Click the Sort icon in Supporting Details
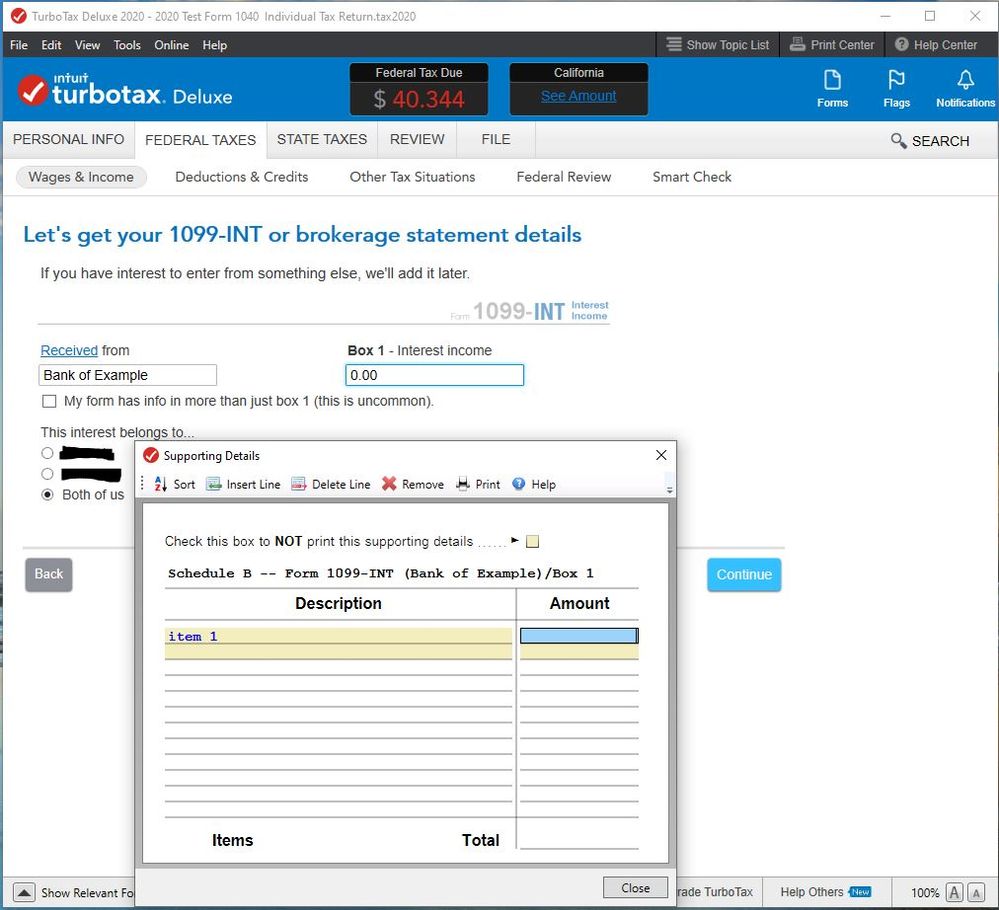This screenshot has height=910, width=999. click(x=161, y=484)
